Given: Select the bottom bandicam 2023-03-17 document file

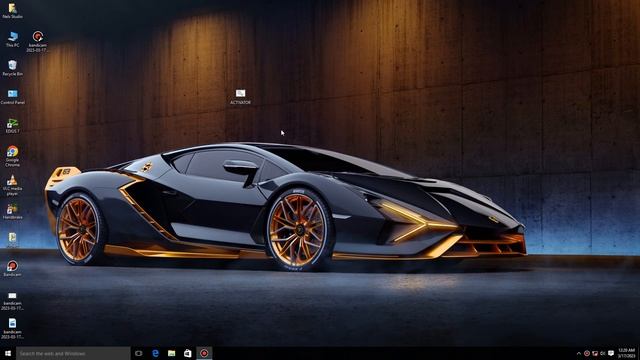Looking at the screenshot, I should click(13, 329).
